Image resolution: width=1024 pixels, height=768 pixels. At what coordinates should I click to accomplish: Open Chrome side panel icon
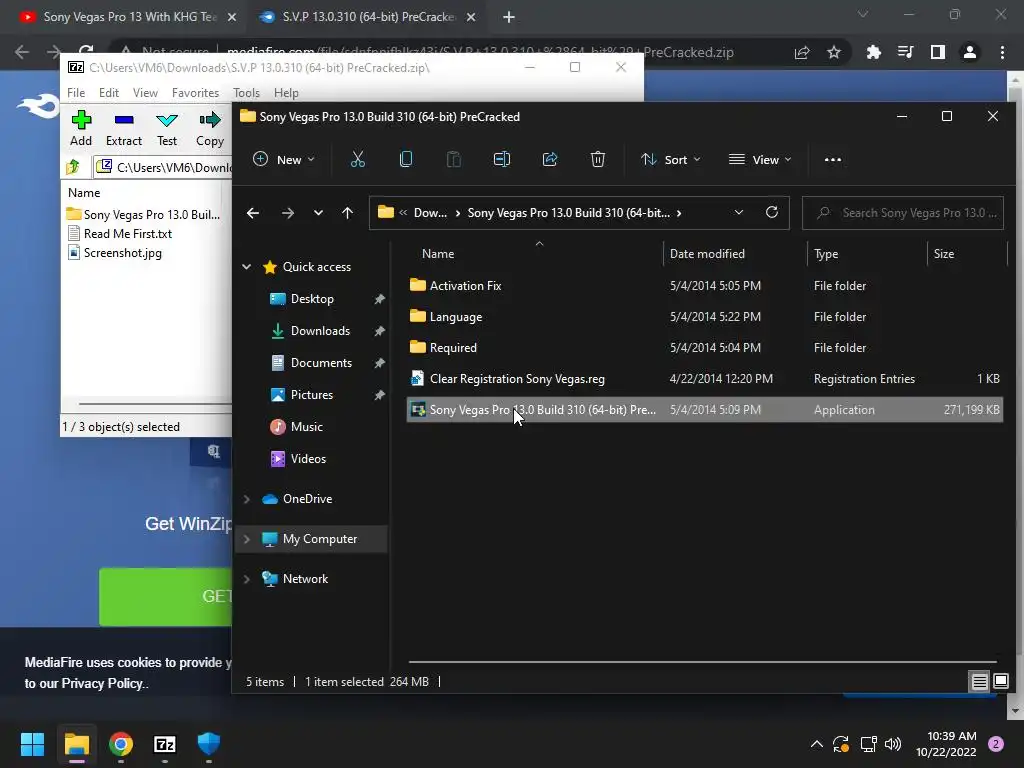(x=938, y=52)
